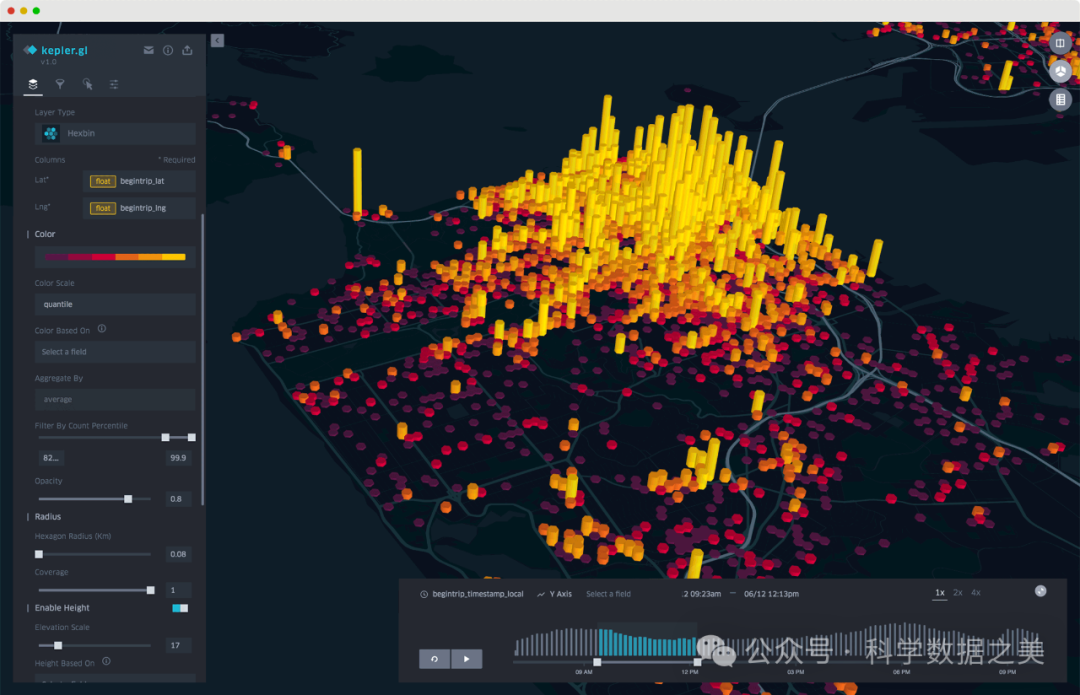Image resolution: width=1080 pixels, height=695 pixels.
Task: Click the info icon beside kepler.gl title
Action: click(168, 51)
